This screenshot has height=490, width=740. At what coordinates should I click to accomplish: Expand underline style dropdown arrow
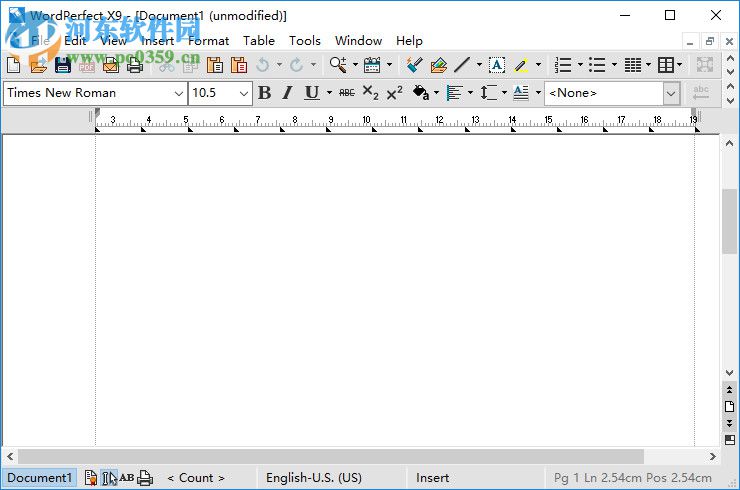coord(329,93)
